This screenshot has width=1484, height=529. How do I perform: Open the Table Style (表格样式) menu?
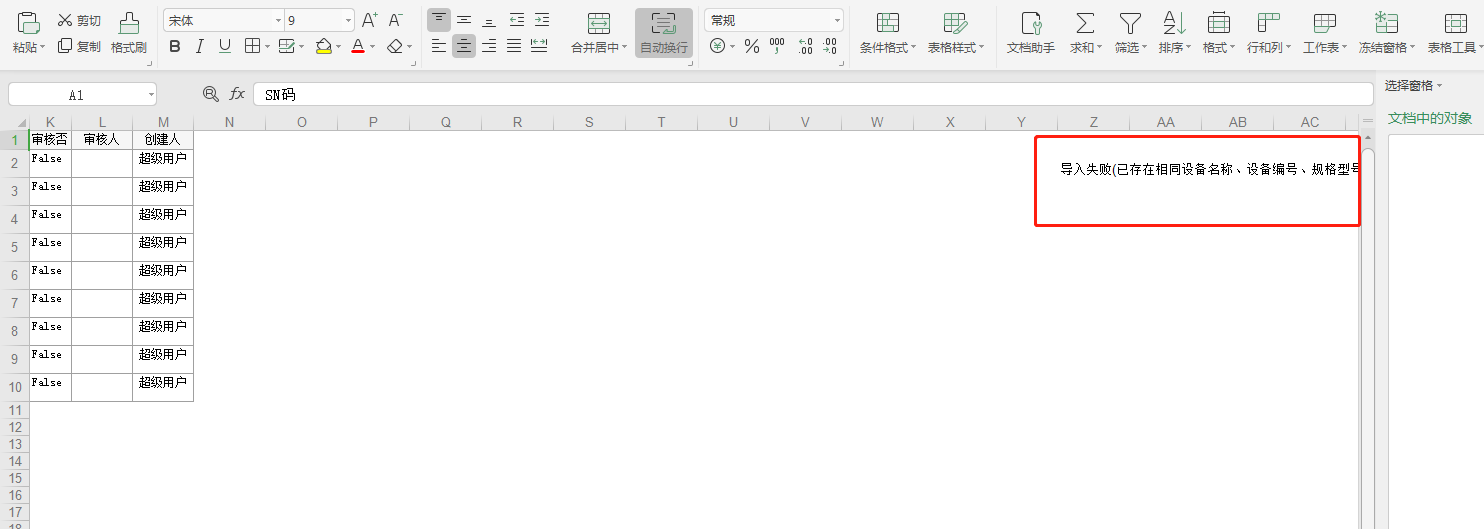[955, 24]
